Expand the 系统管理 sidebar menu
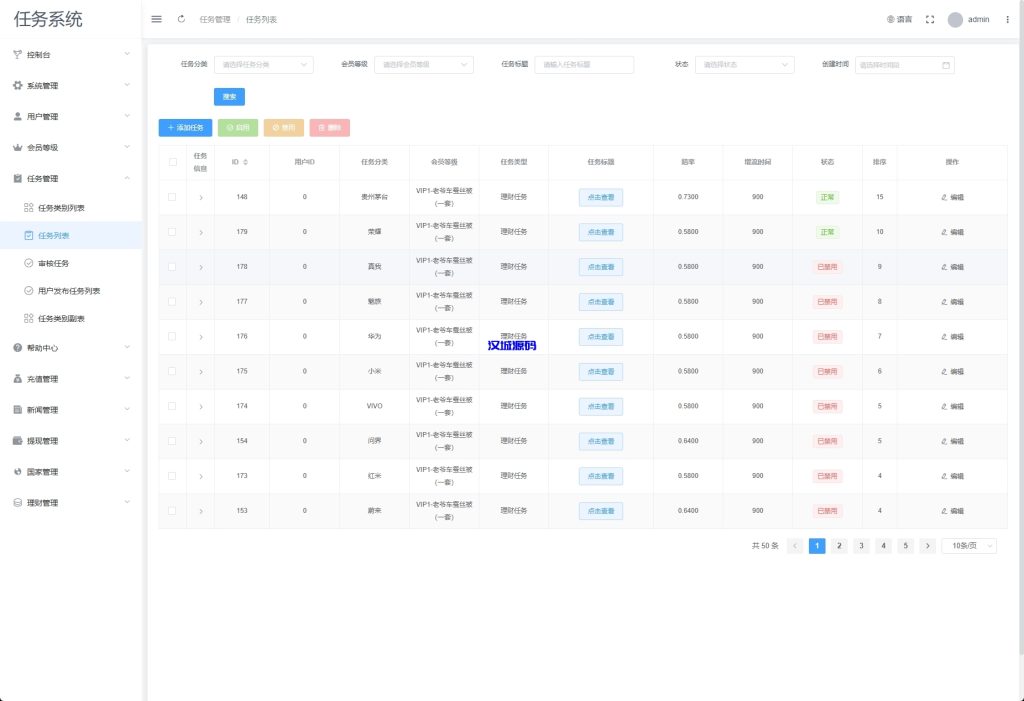Image resolution: width=1024 pixels, height=701 pixels. [70, 86]
